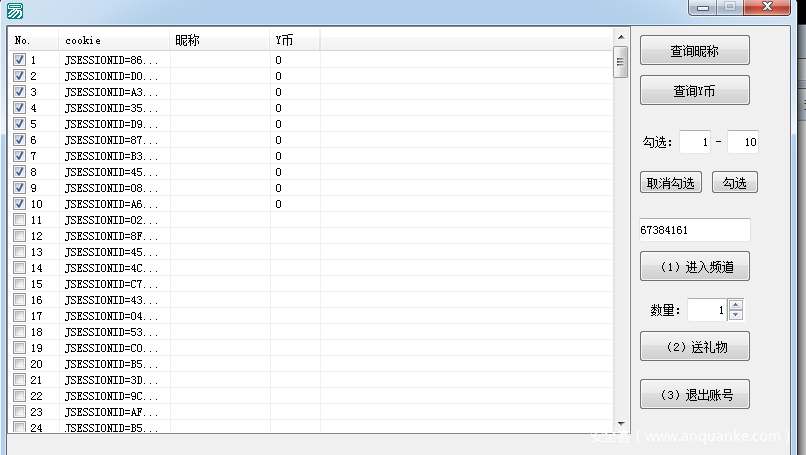Viewport: 806px width, 455px height.
Task: Click (1) 进入频道 button
Action: click(x=694, y=267)
